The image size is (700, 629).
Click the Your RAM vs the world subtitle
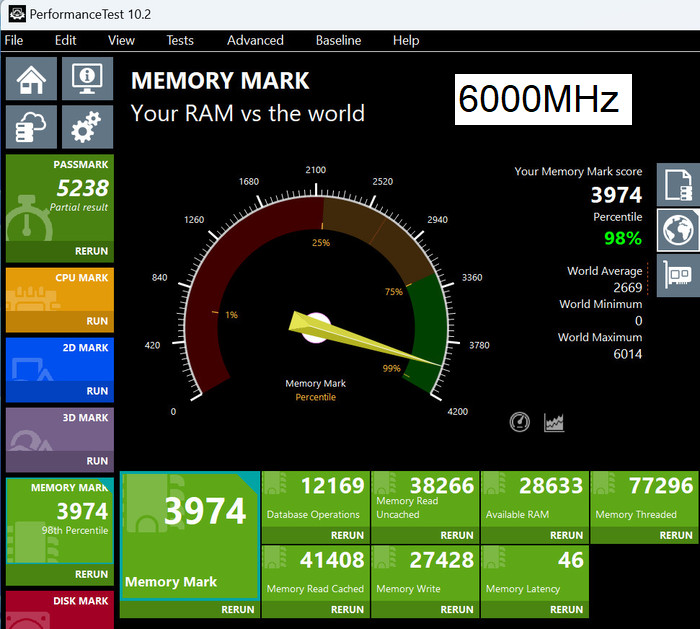pos(248,113)
